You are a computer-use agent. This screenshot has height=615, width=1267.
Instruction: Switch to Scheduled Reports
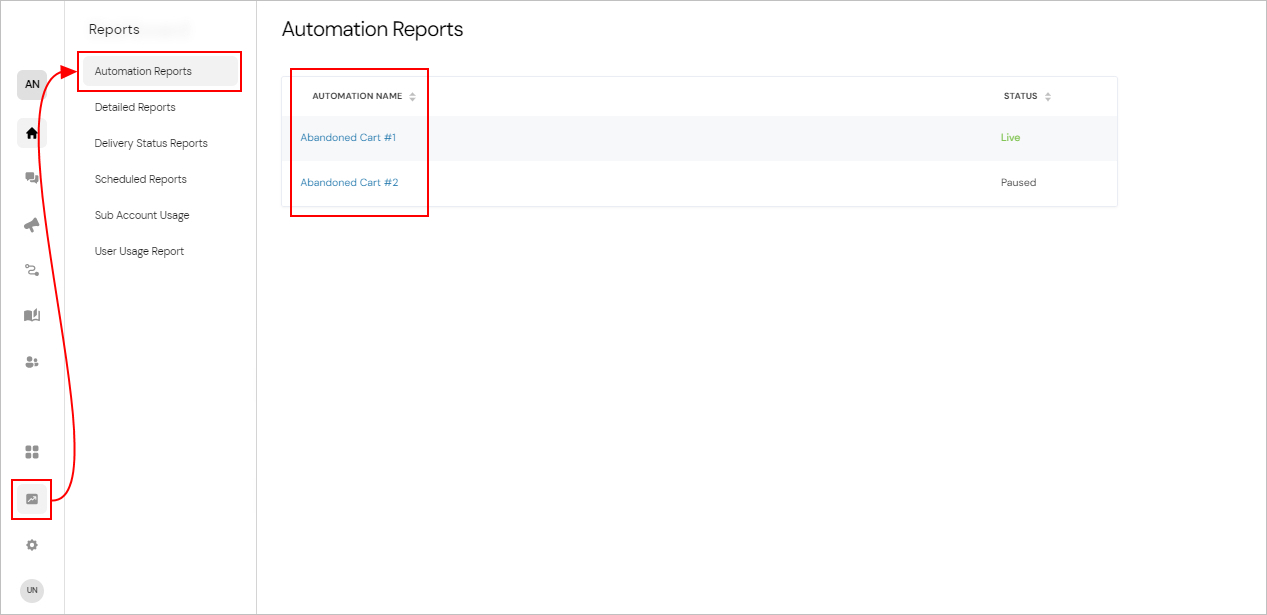(x=141, y=180)
